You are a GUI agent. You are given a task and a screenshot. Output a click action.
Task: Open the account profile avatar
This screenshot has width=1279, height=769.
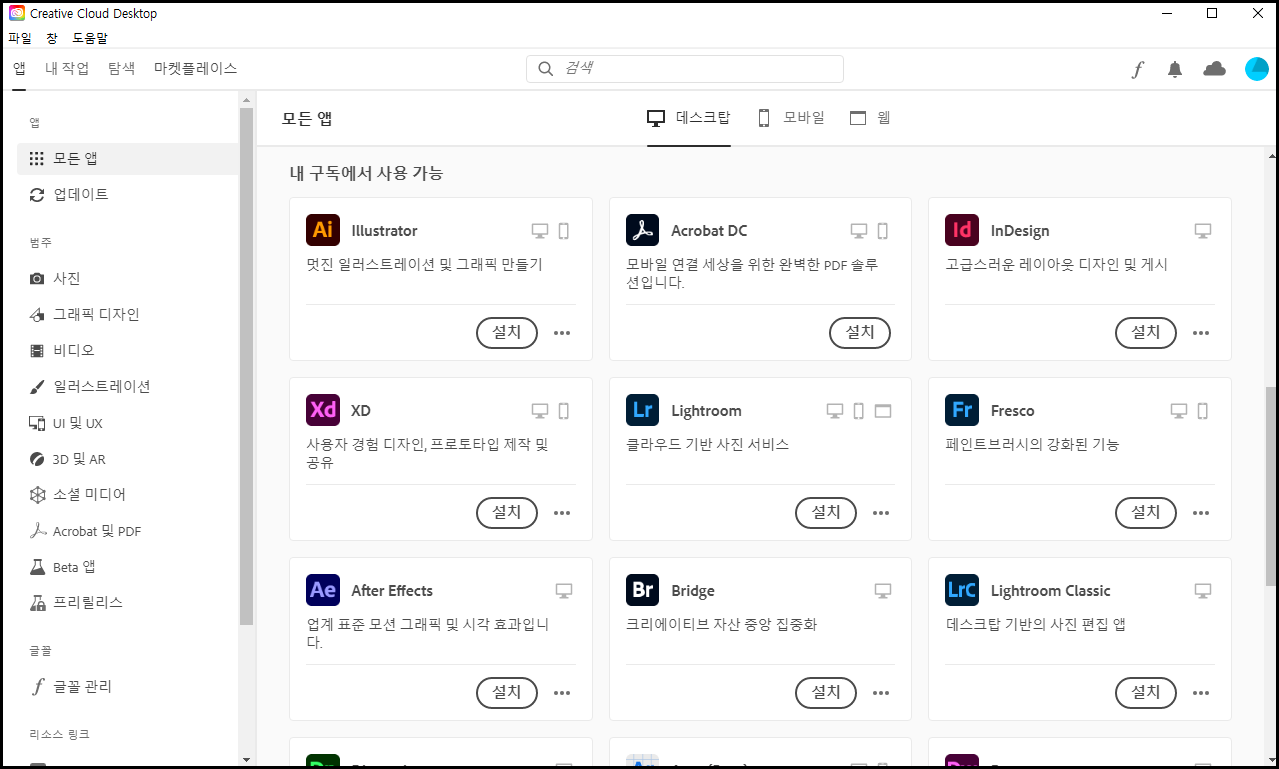tap(1257, 69)
